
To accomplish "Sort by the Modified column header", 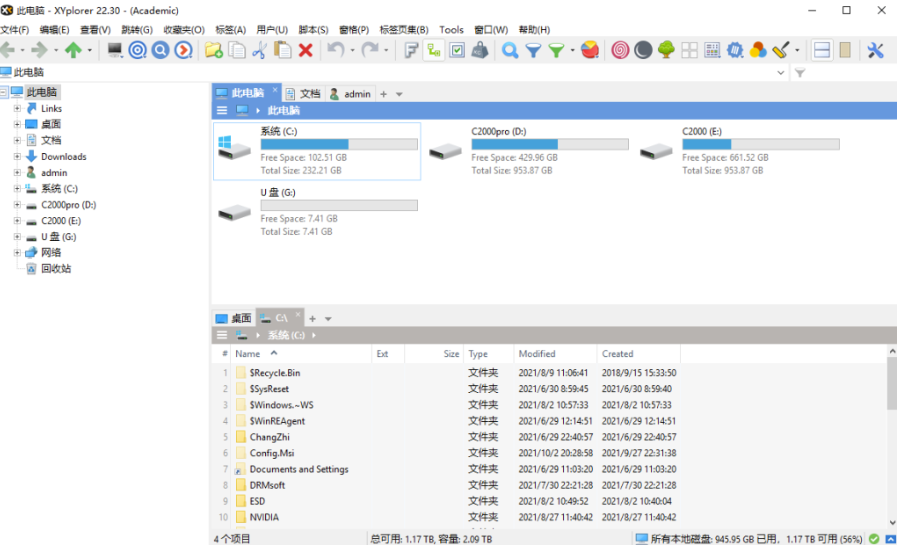I will click(x=555, y=354).
